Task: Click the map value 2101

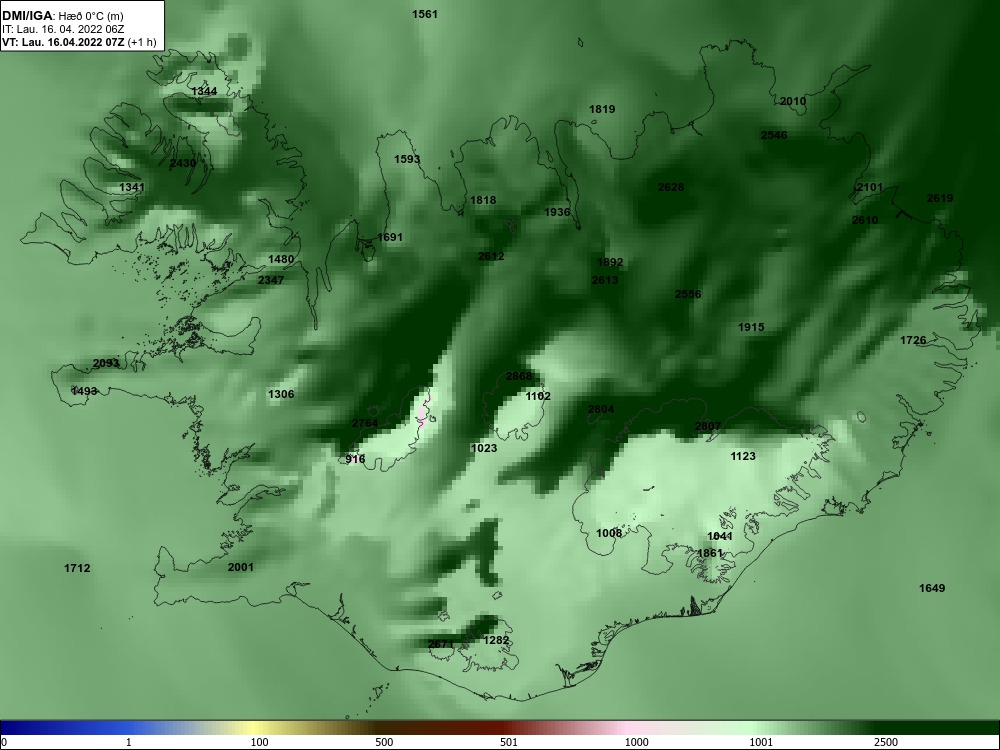Action: click(870, 188)
